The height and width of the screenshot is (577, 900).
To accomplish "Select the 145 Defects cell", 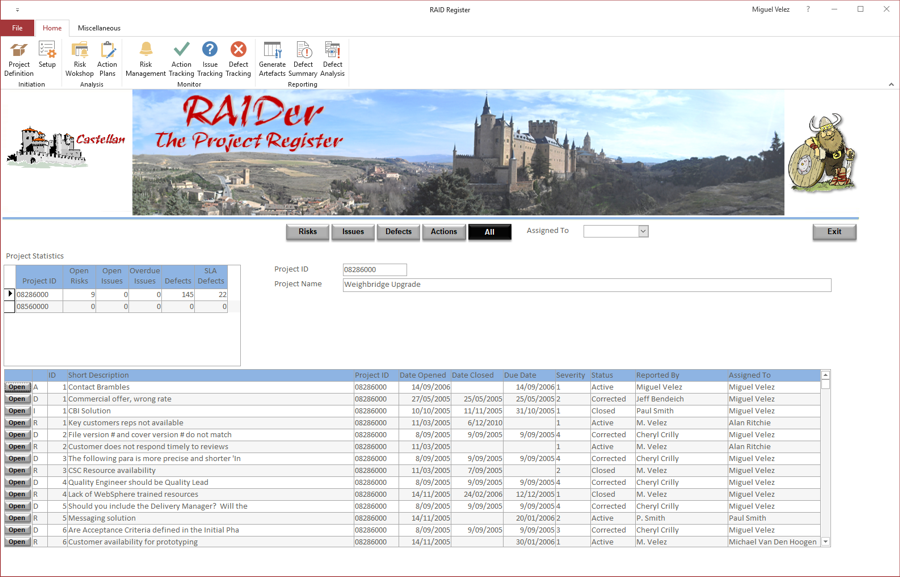I will (178, 295).
